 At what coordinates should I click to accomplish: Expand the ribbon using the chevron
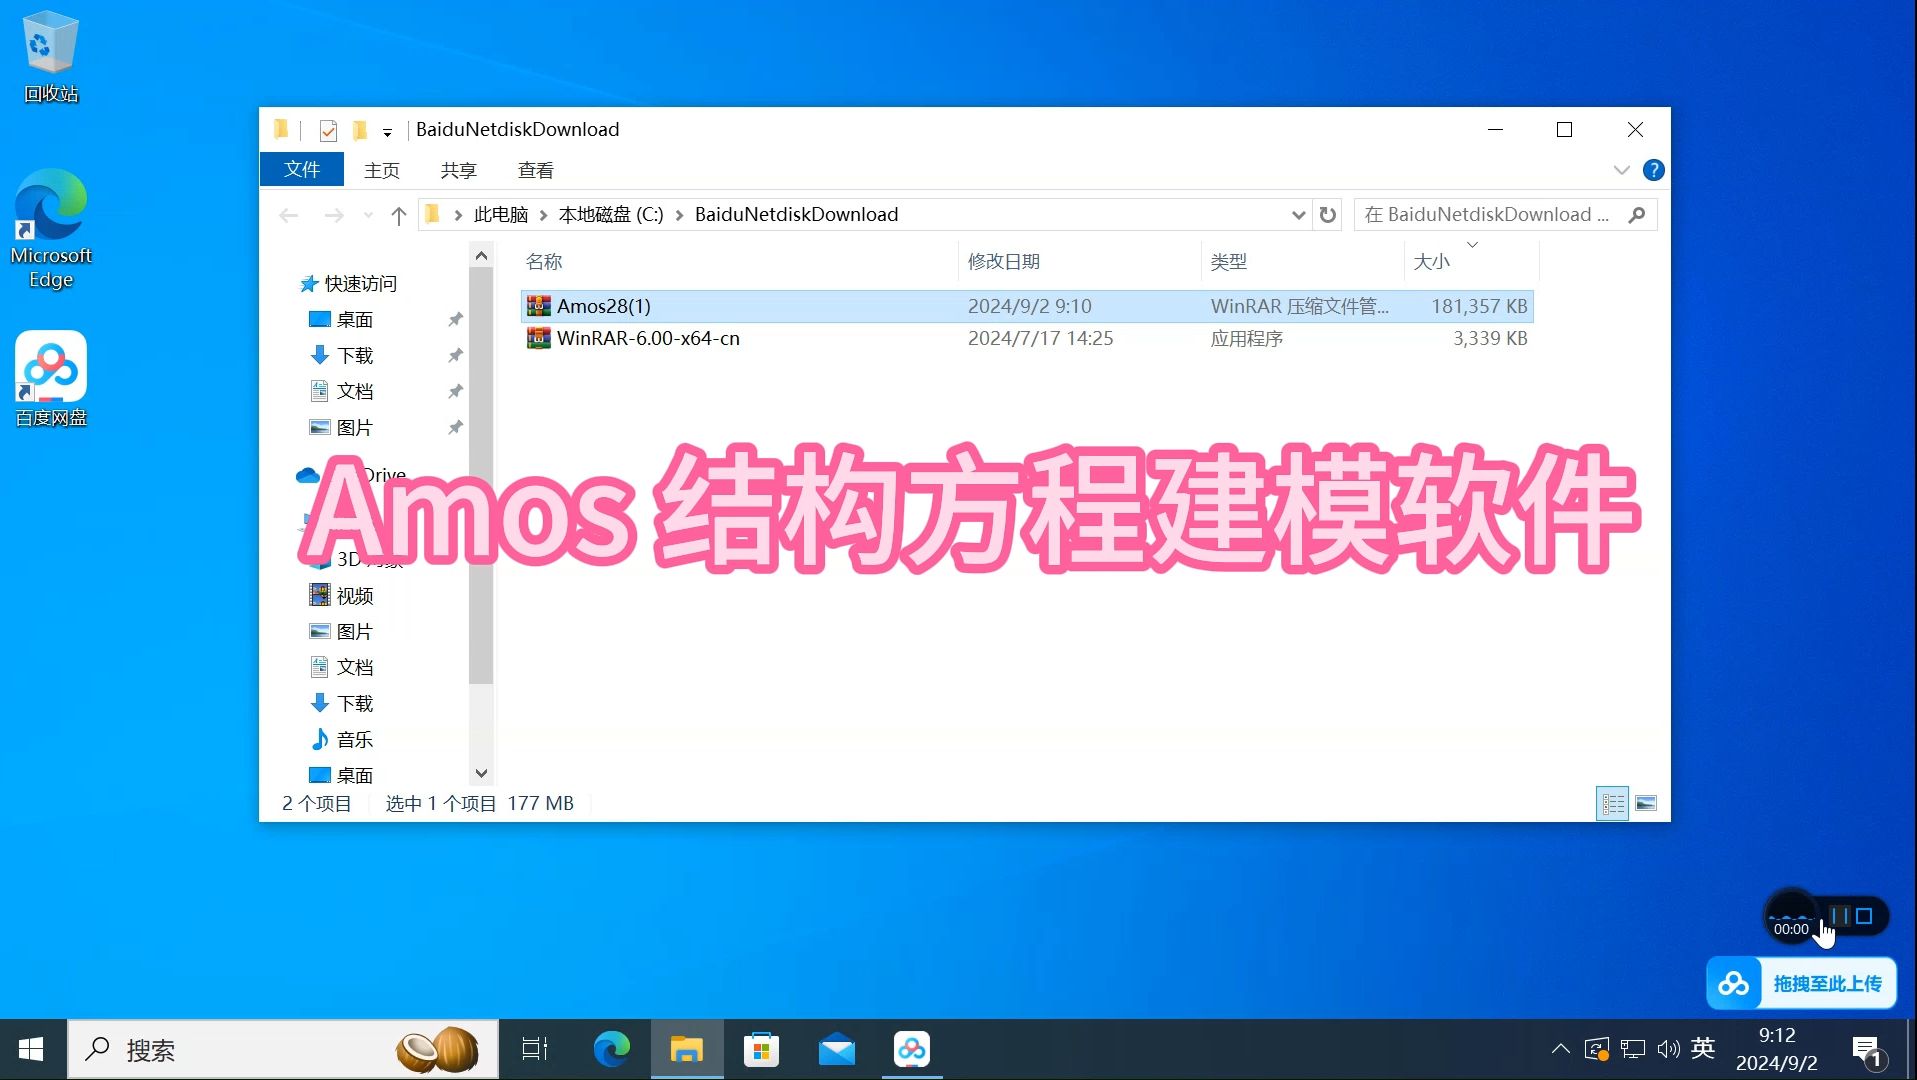point(1620,169)
